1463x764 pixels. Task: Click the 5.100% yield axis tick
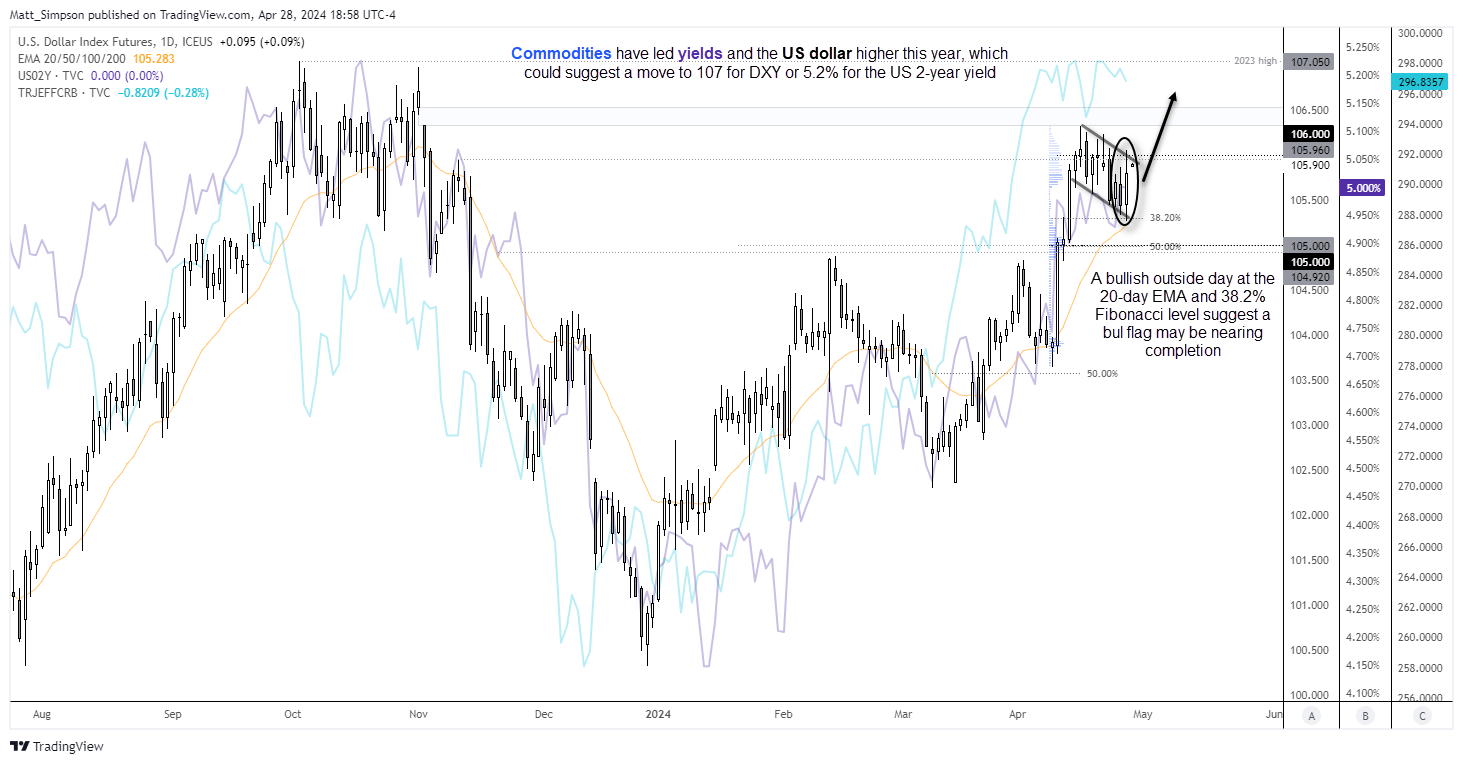tap(1364, 131)
